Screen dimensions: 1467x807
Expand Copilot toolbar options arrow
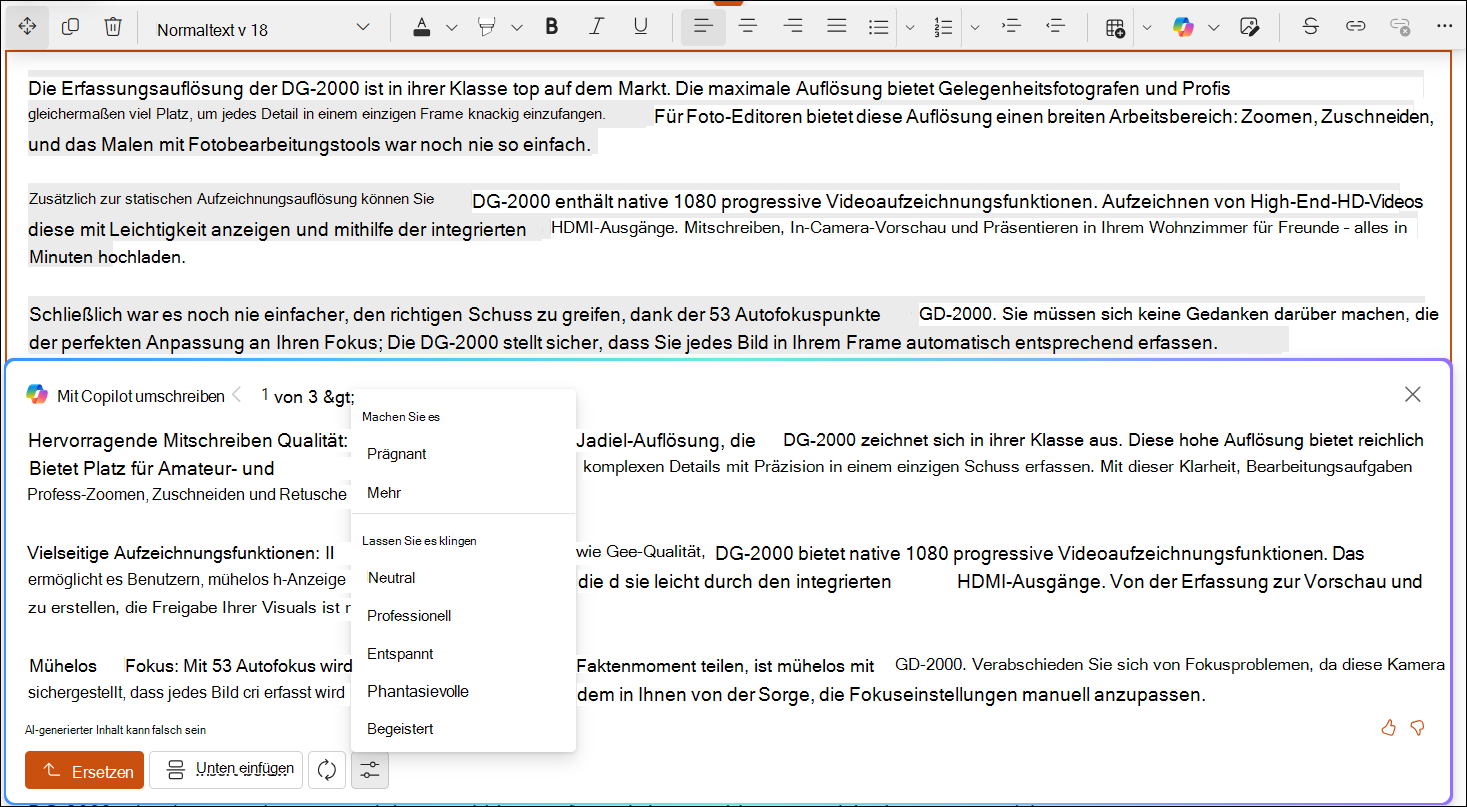pyautogui.click(x=1214, y=27)
